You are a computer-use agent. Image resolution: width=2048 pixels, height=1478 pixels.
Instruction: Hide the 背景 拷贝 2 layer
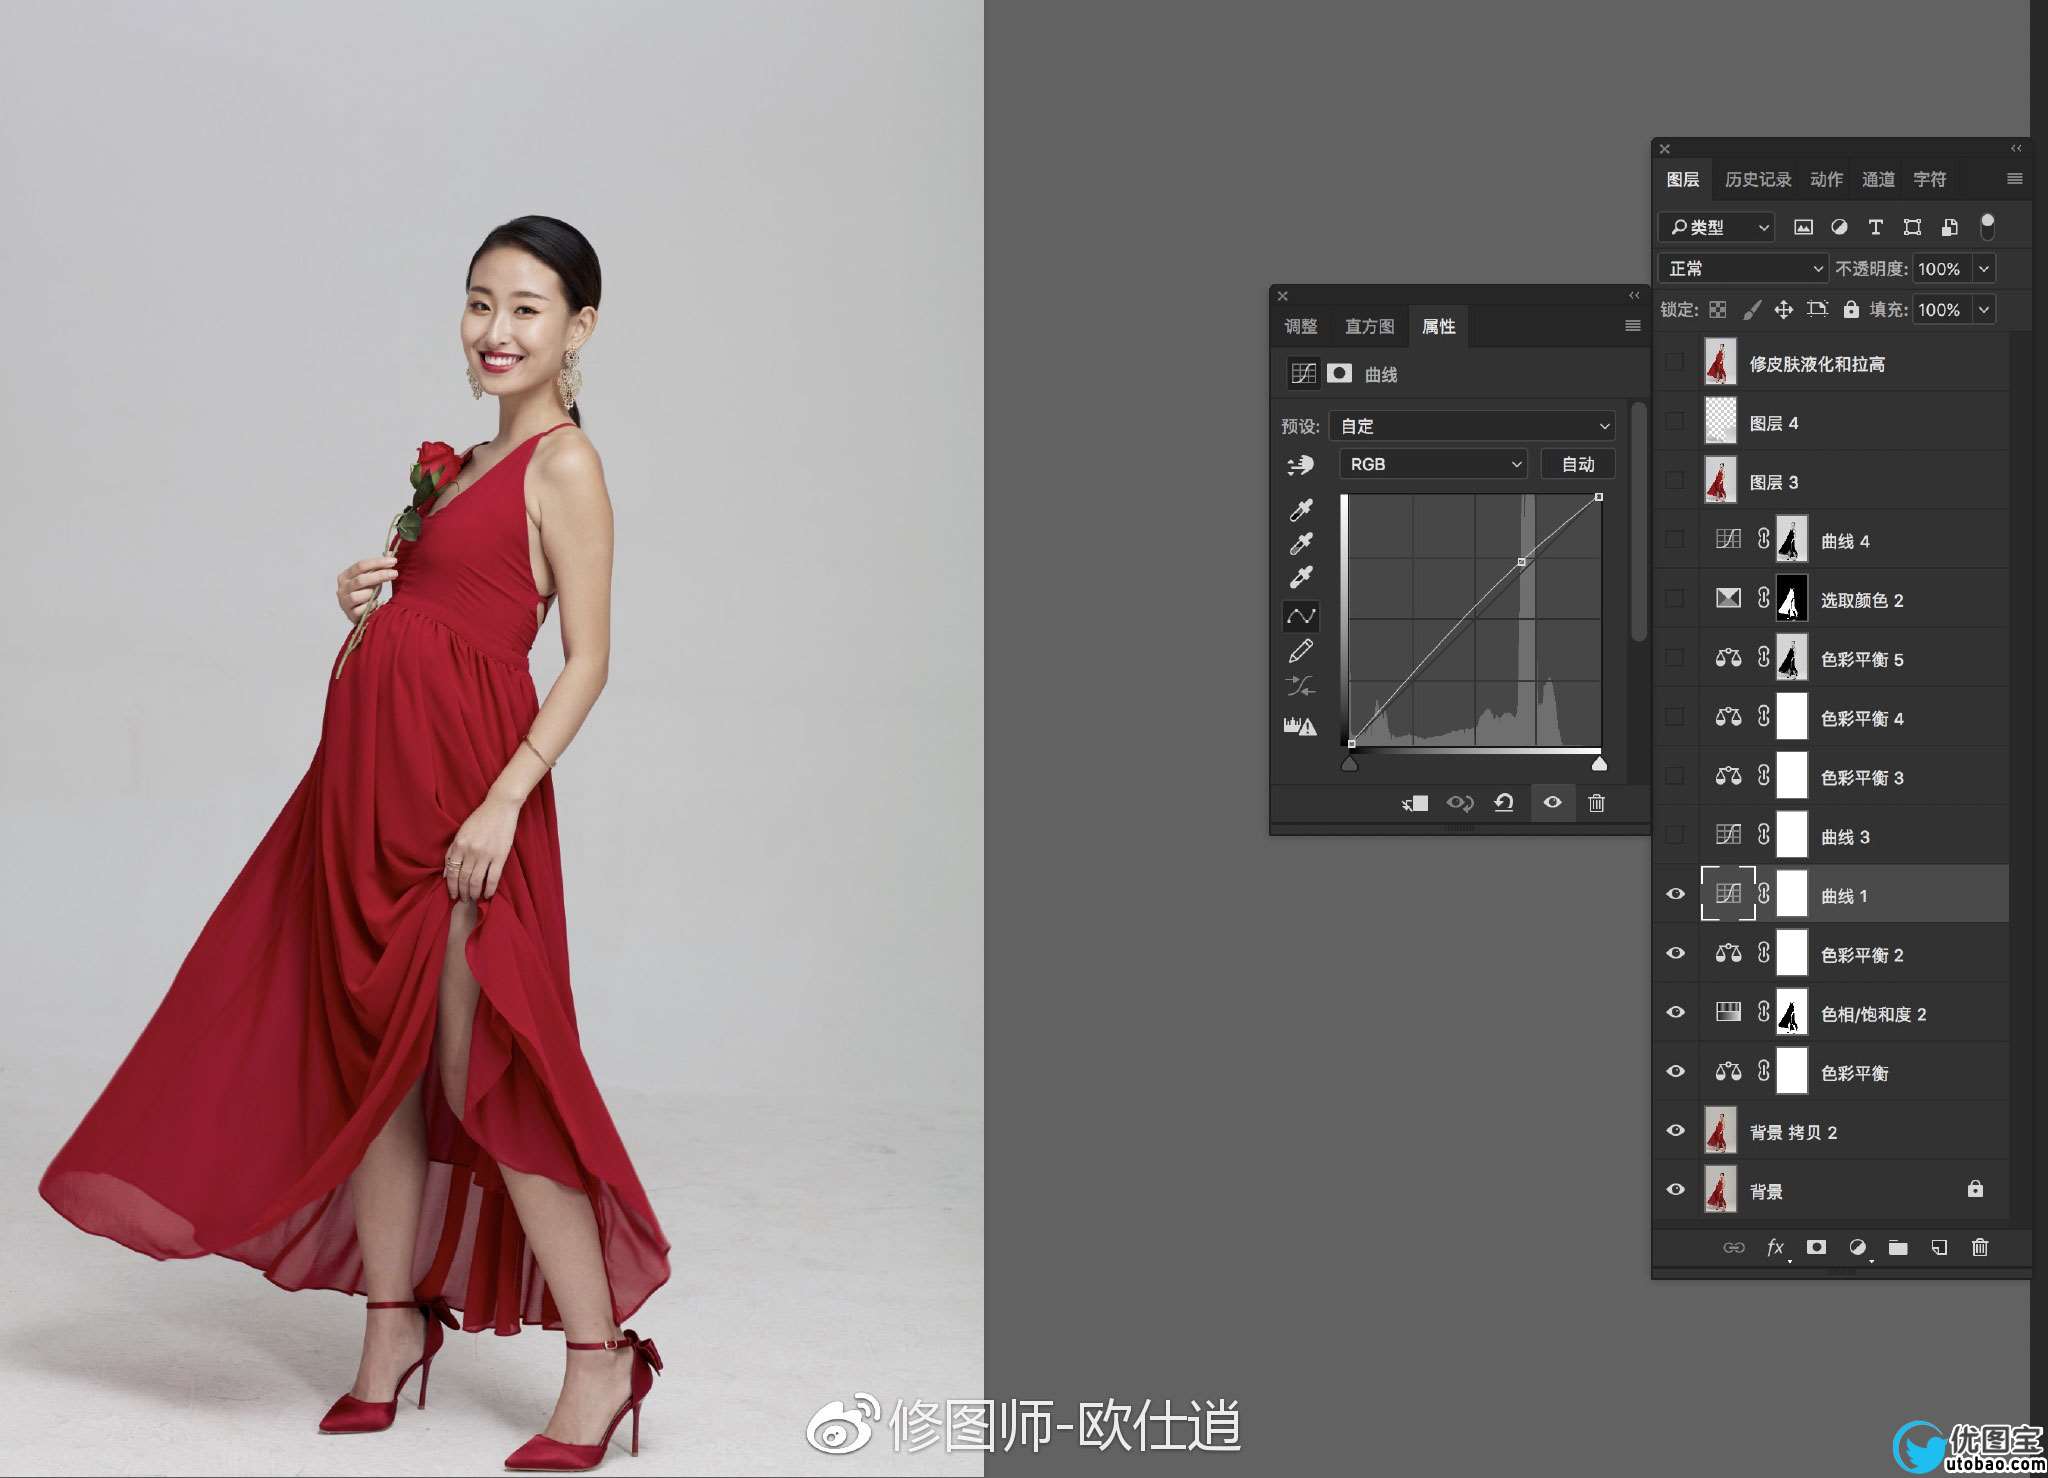(1675, 1130)
